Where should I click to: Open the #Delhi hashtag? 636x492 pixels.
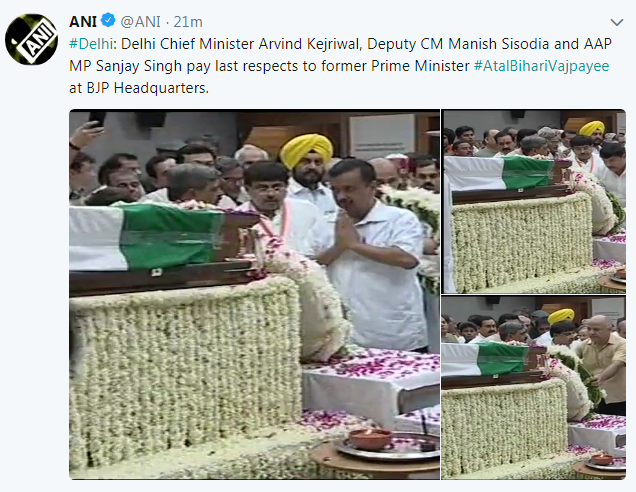(x=91, y=44)
